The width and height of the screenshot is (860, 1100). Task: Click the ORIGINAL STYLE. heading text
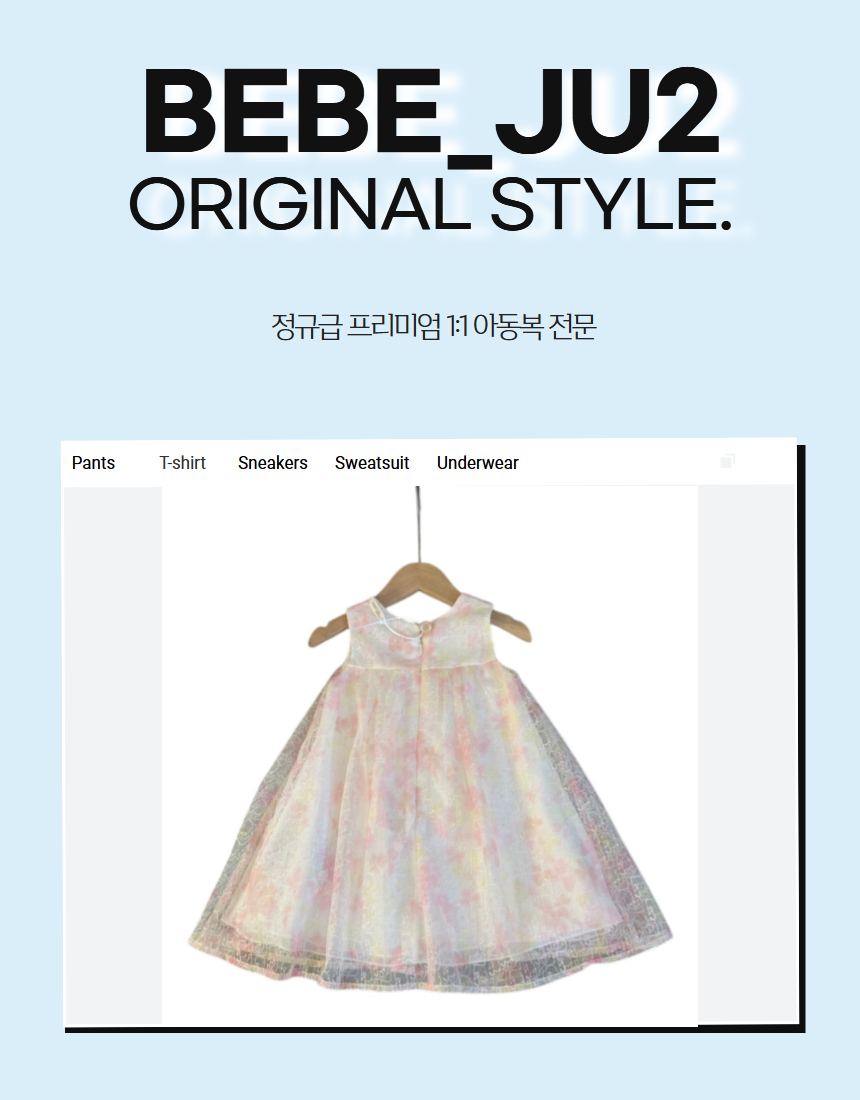pos(431,204)
